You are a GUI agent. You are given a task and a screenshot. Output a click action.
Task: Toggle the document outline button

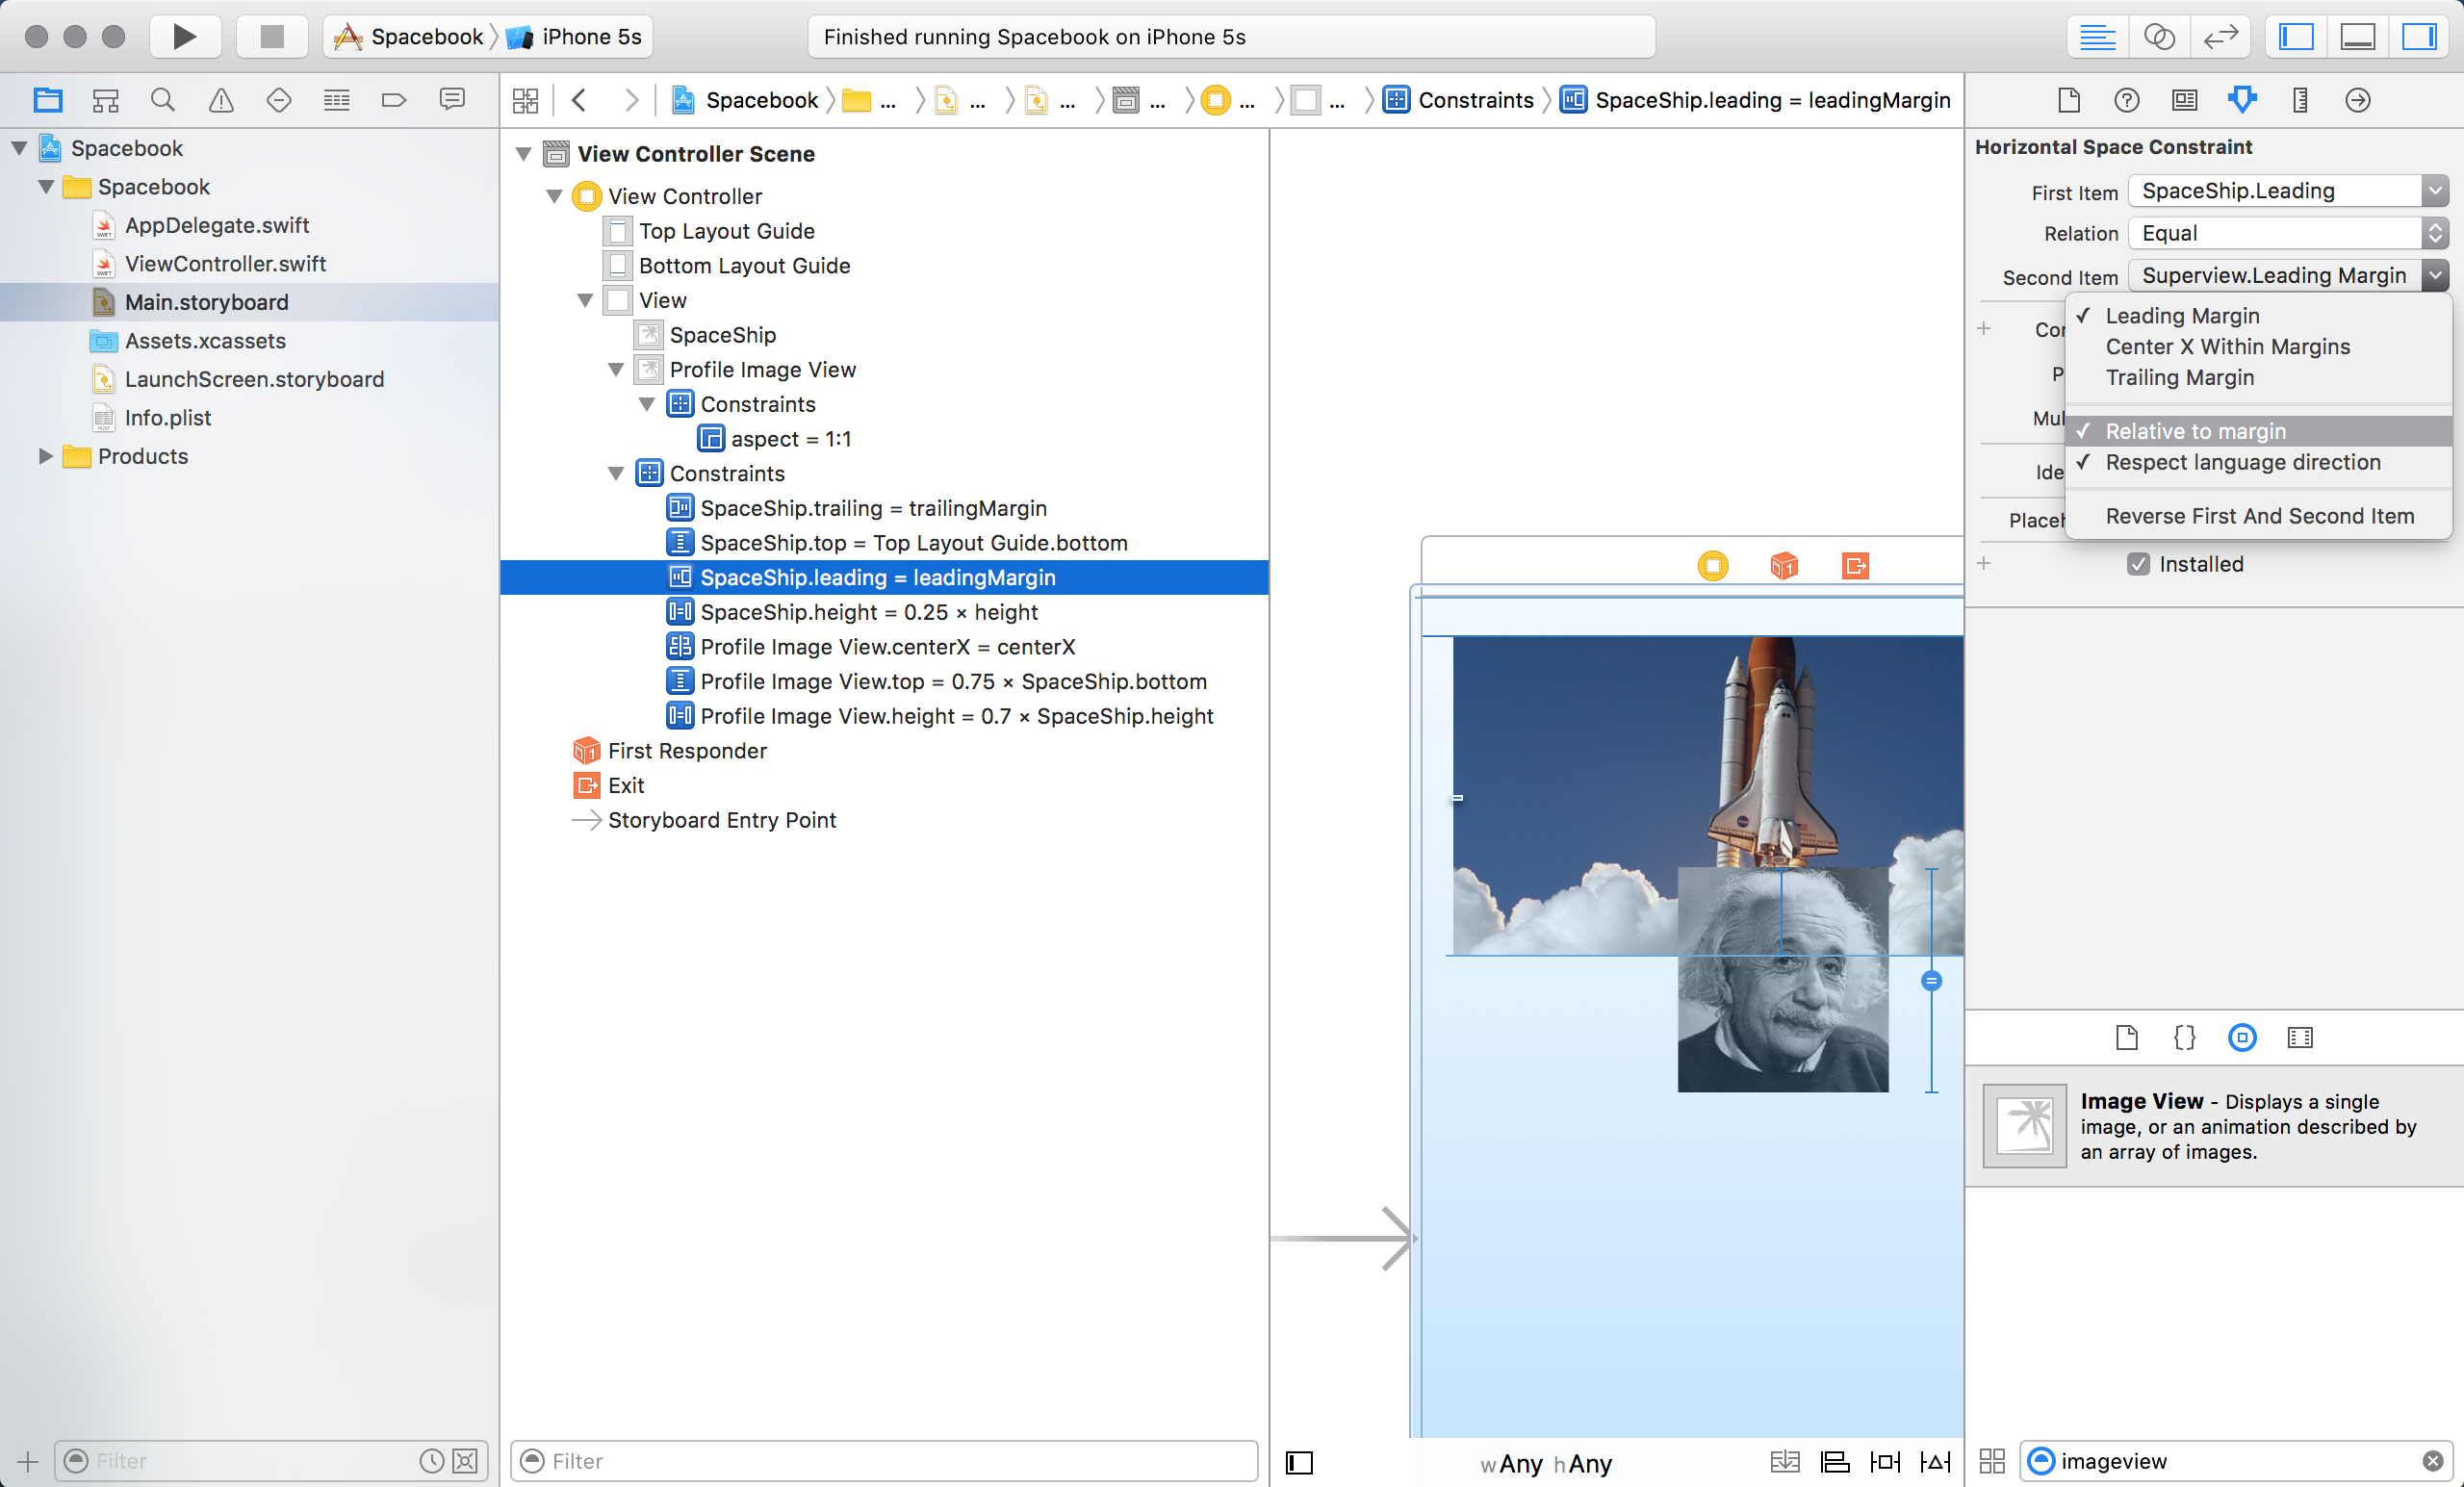point(1299,1462)
